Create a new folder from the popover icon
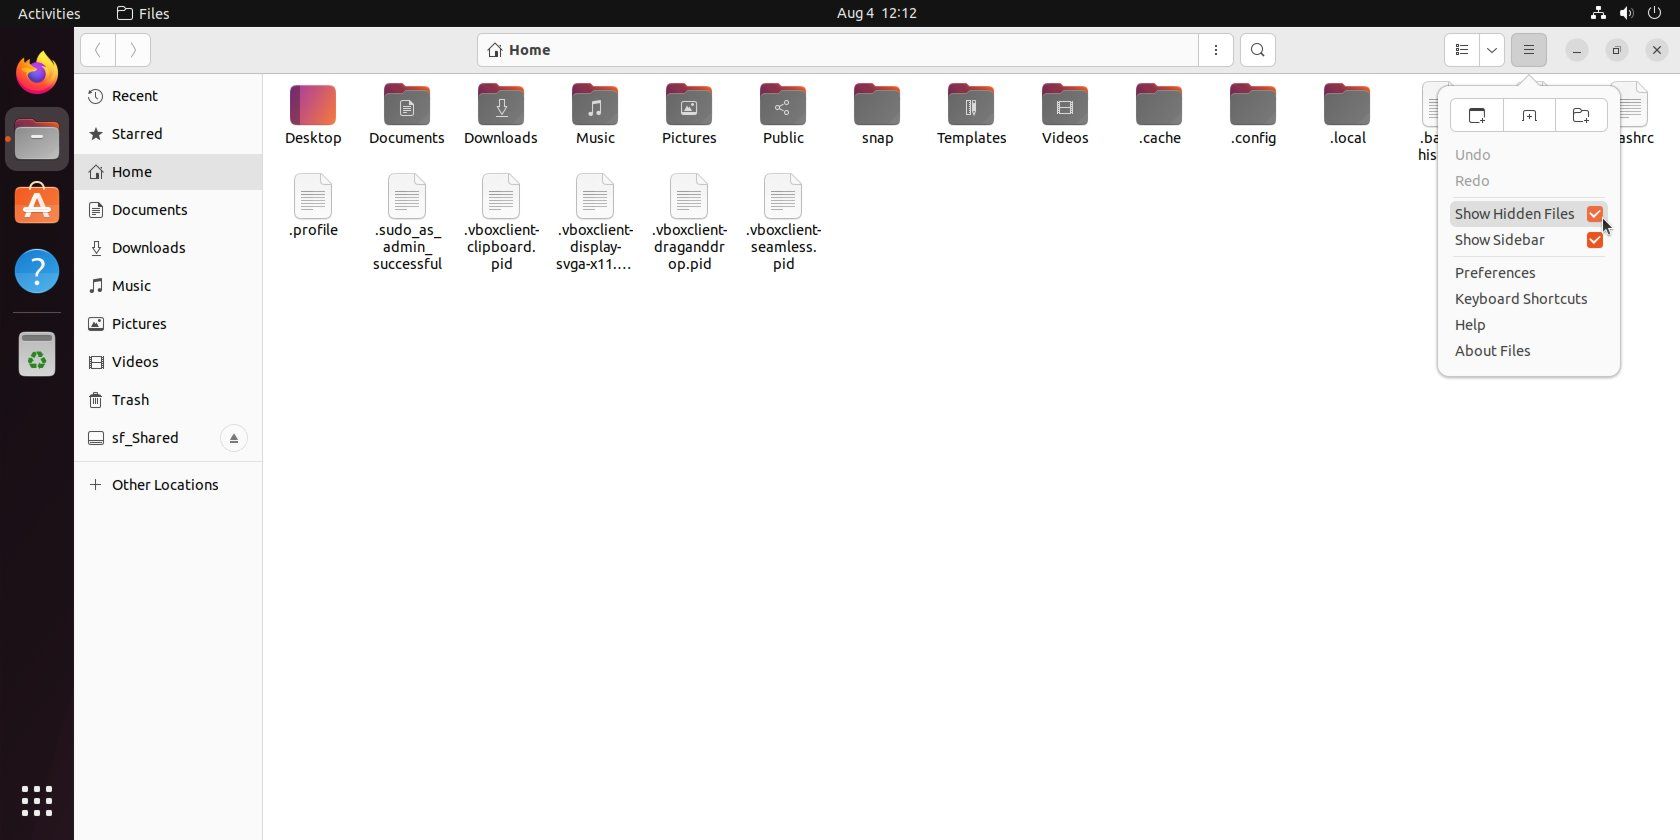This screenshot has height=840, width=1680. (1581, 116)
